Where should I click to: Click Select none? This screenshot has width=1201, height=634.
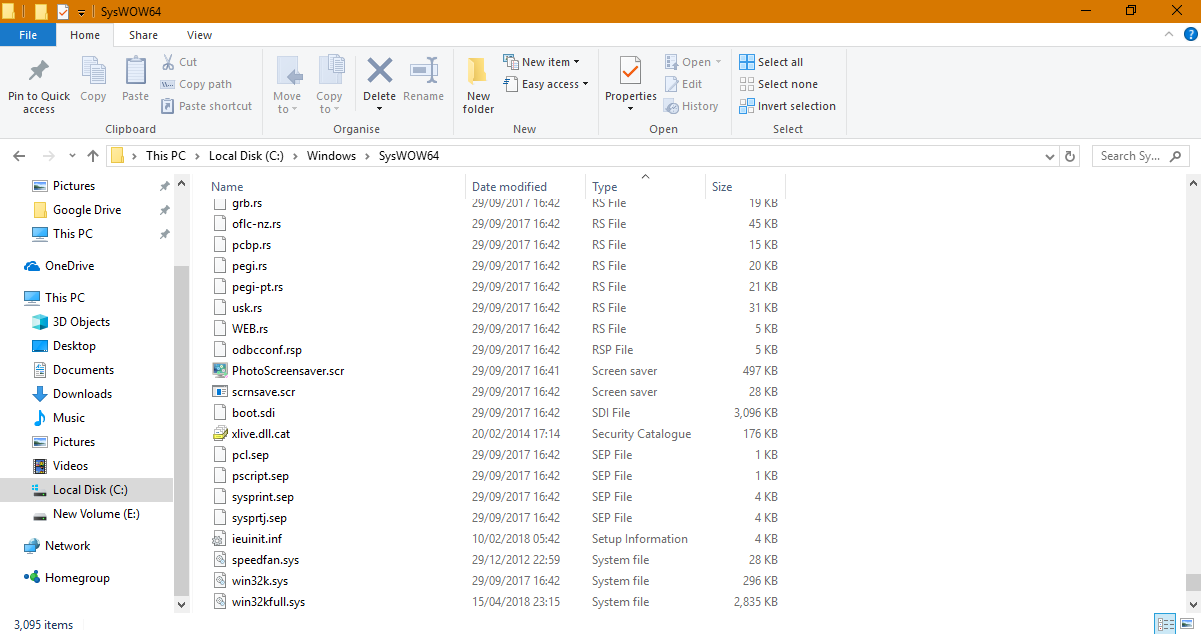pyautogui.click(x=778, y=84)
